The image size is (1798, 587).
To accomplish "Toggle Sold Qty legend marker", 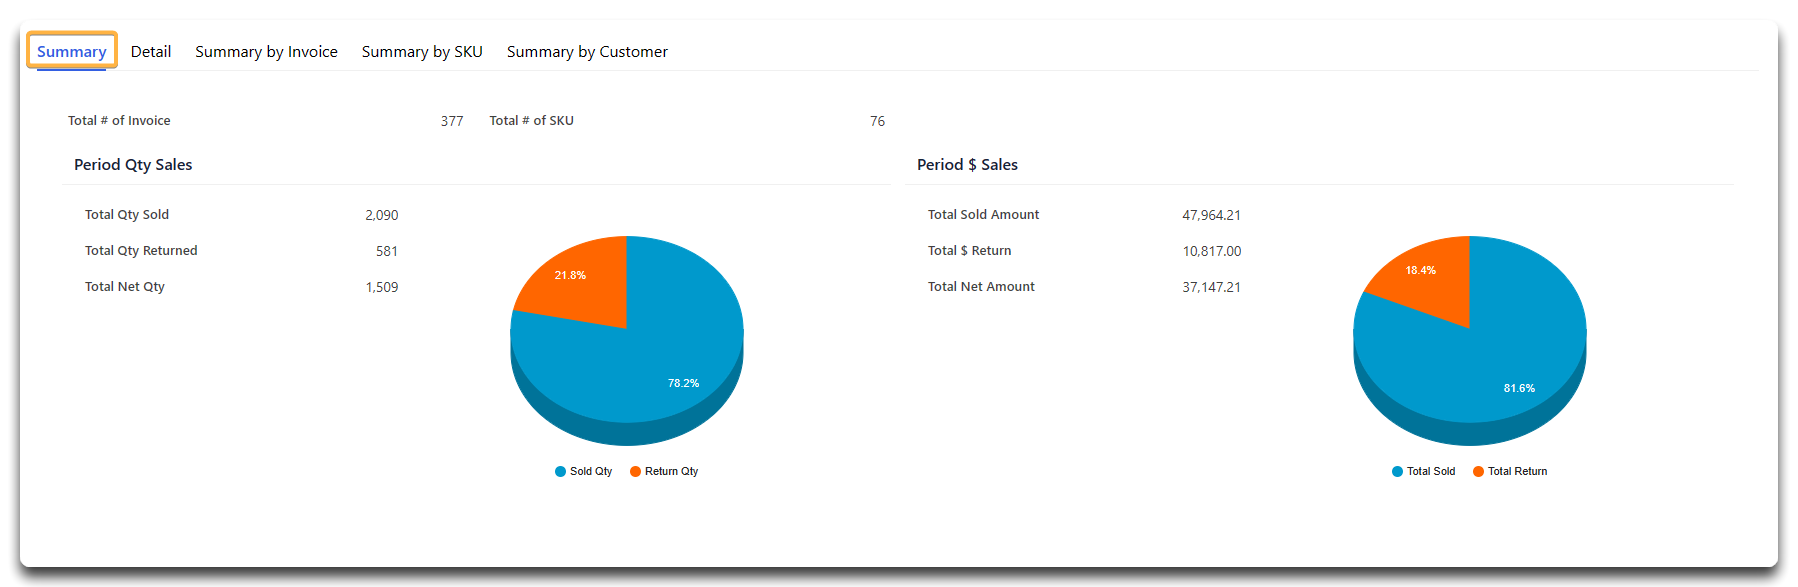I will (x=561, y=472).
